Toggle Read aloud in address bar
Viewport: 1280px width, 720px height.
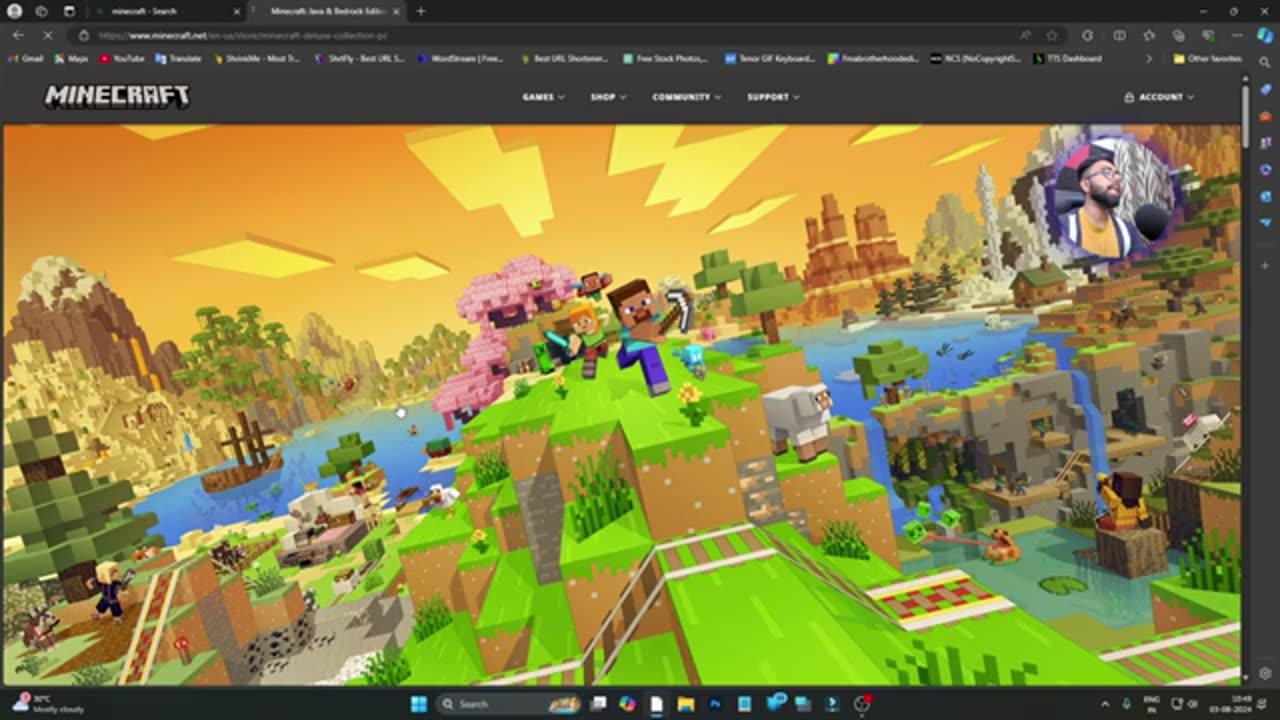(x=1026, y=35)
